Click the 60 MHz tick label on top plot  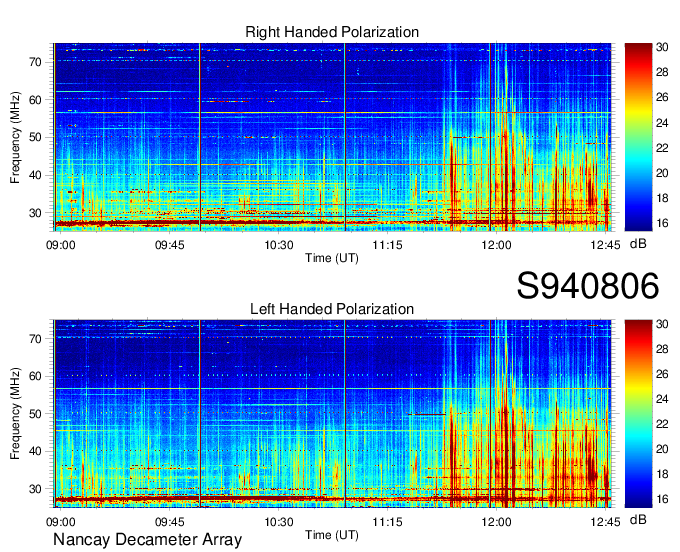[x=35, y=100]
